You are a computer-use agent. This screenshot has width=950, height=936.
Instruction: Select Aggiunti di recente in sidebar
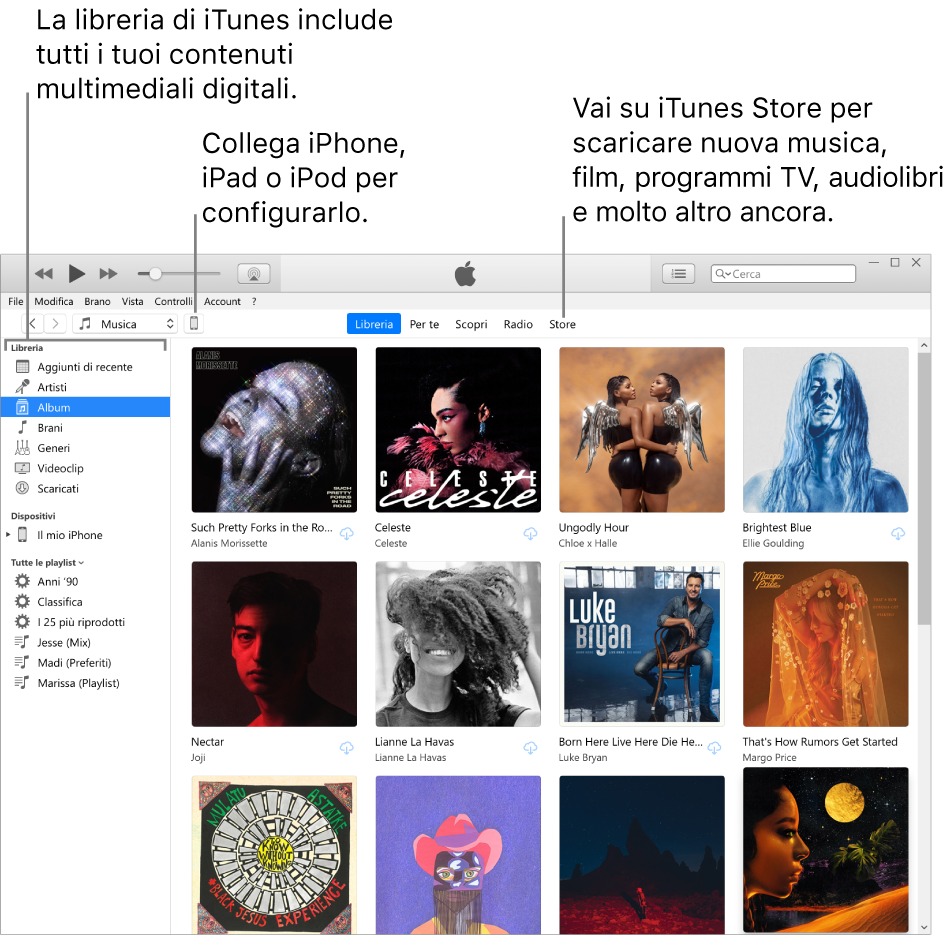coord(85,367)
